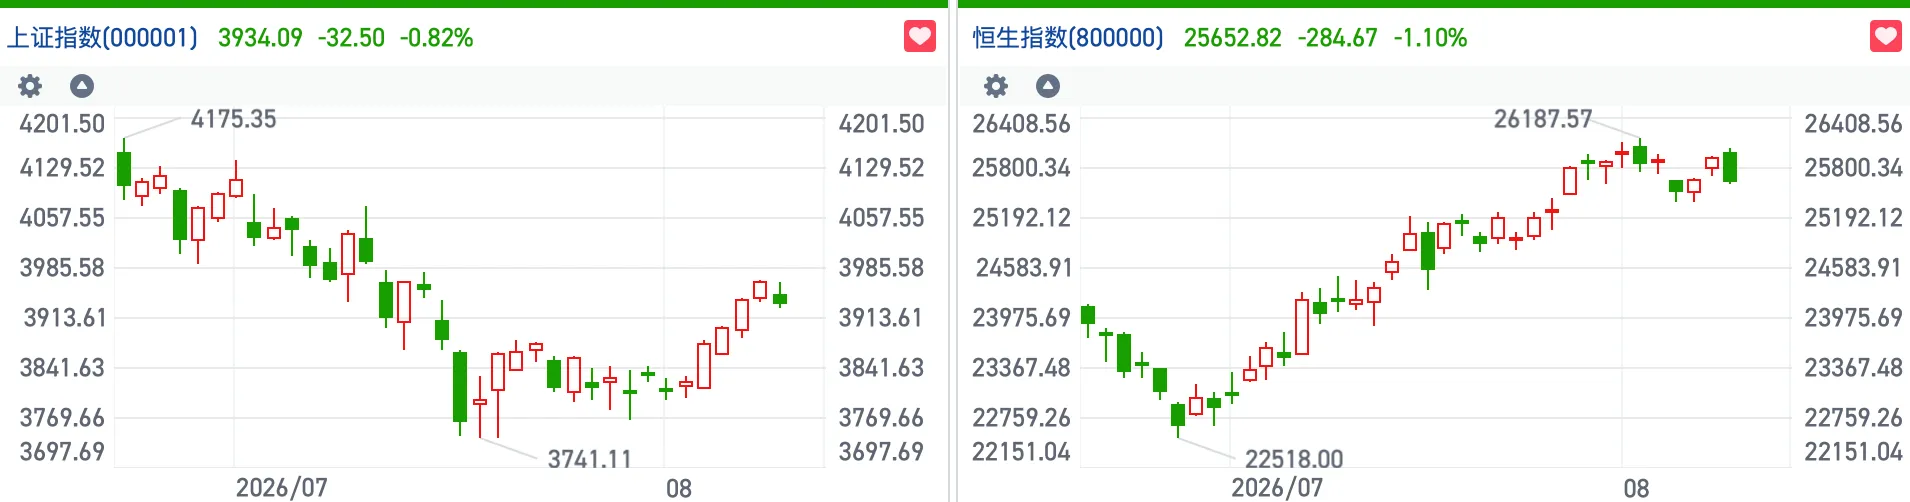1910x502 pixels.
Task: Open 上证指数(000001) index title link
Action: point(103,38)
